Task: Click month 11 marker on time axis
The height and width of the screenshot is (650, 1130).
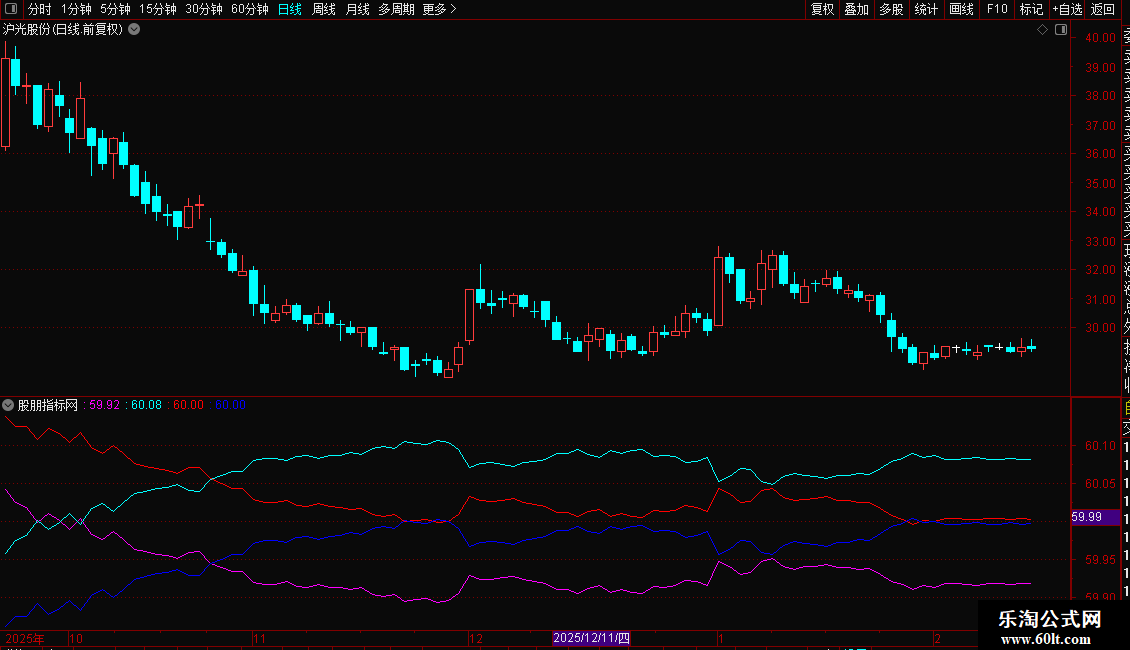Action: pos(259,638)
